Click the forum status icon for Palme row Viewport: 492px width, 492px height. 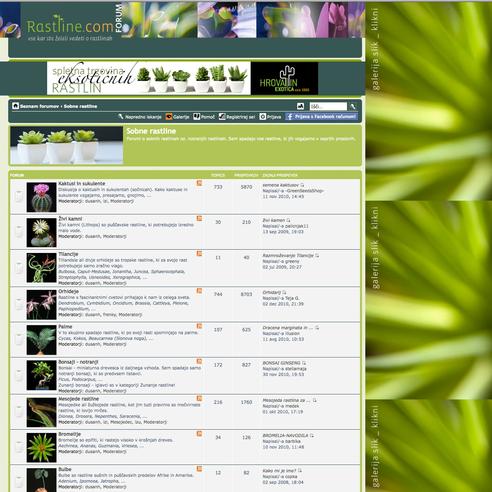(x=19, y=339)
